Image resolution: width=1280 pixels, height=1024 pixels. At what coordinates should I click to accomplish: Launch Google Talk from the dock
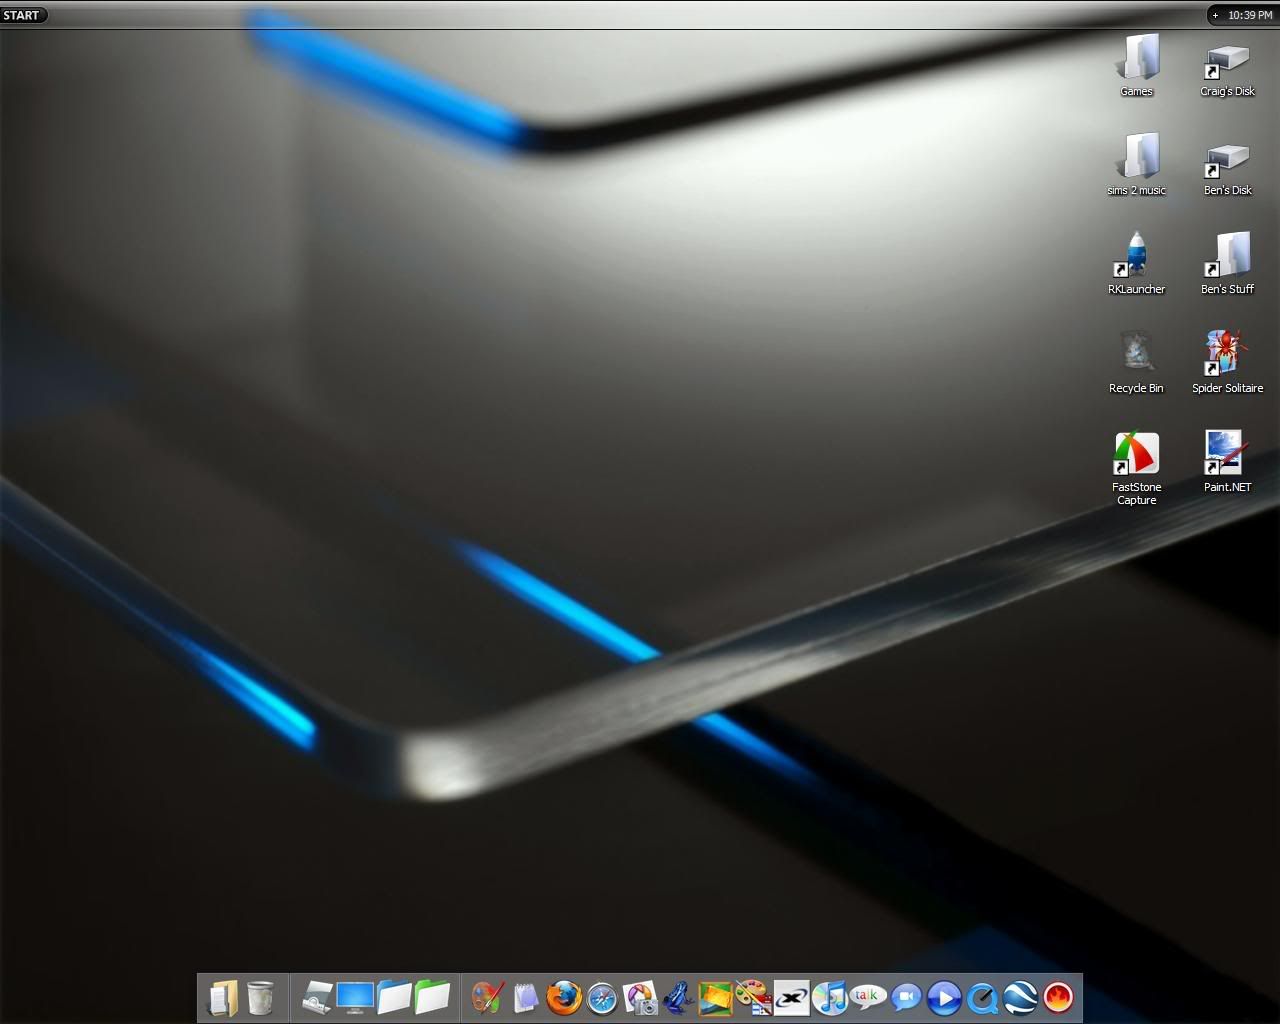(867, 997)
